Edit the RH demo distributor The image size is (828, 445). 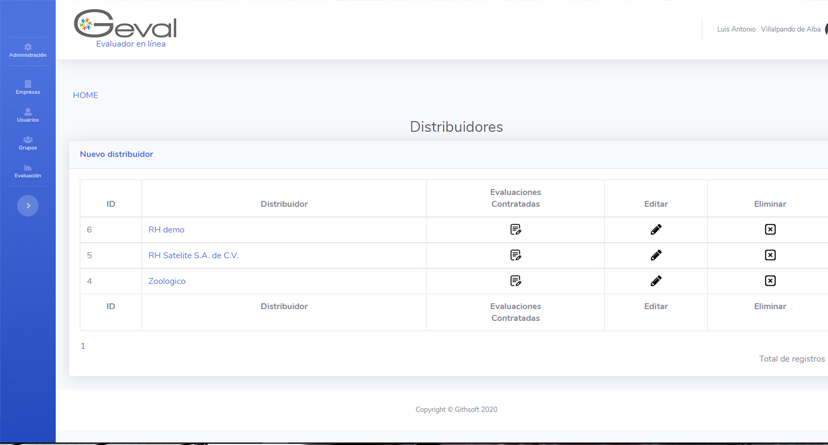click(656, 230)
